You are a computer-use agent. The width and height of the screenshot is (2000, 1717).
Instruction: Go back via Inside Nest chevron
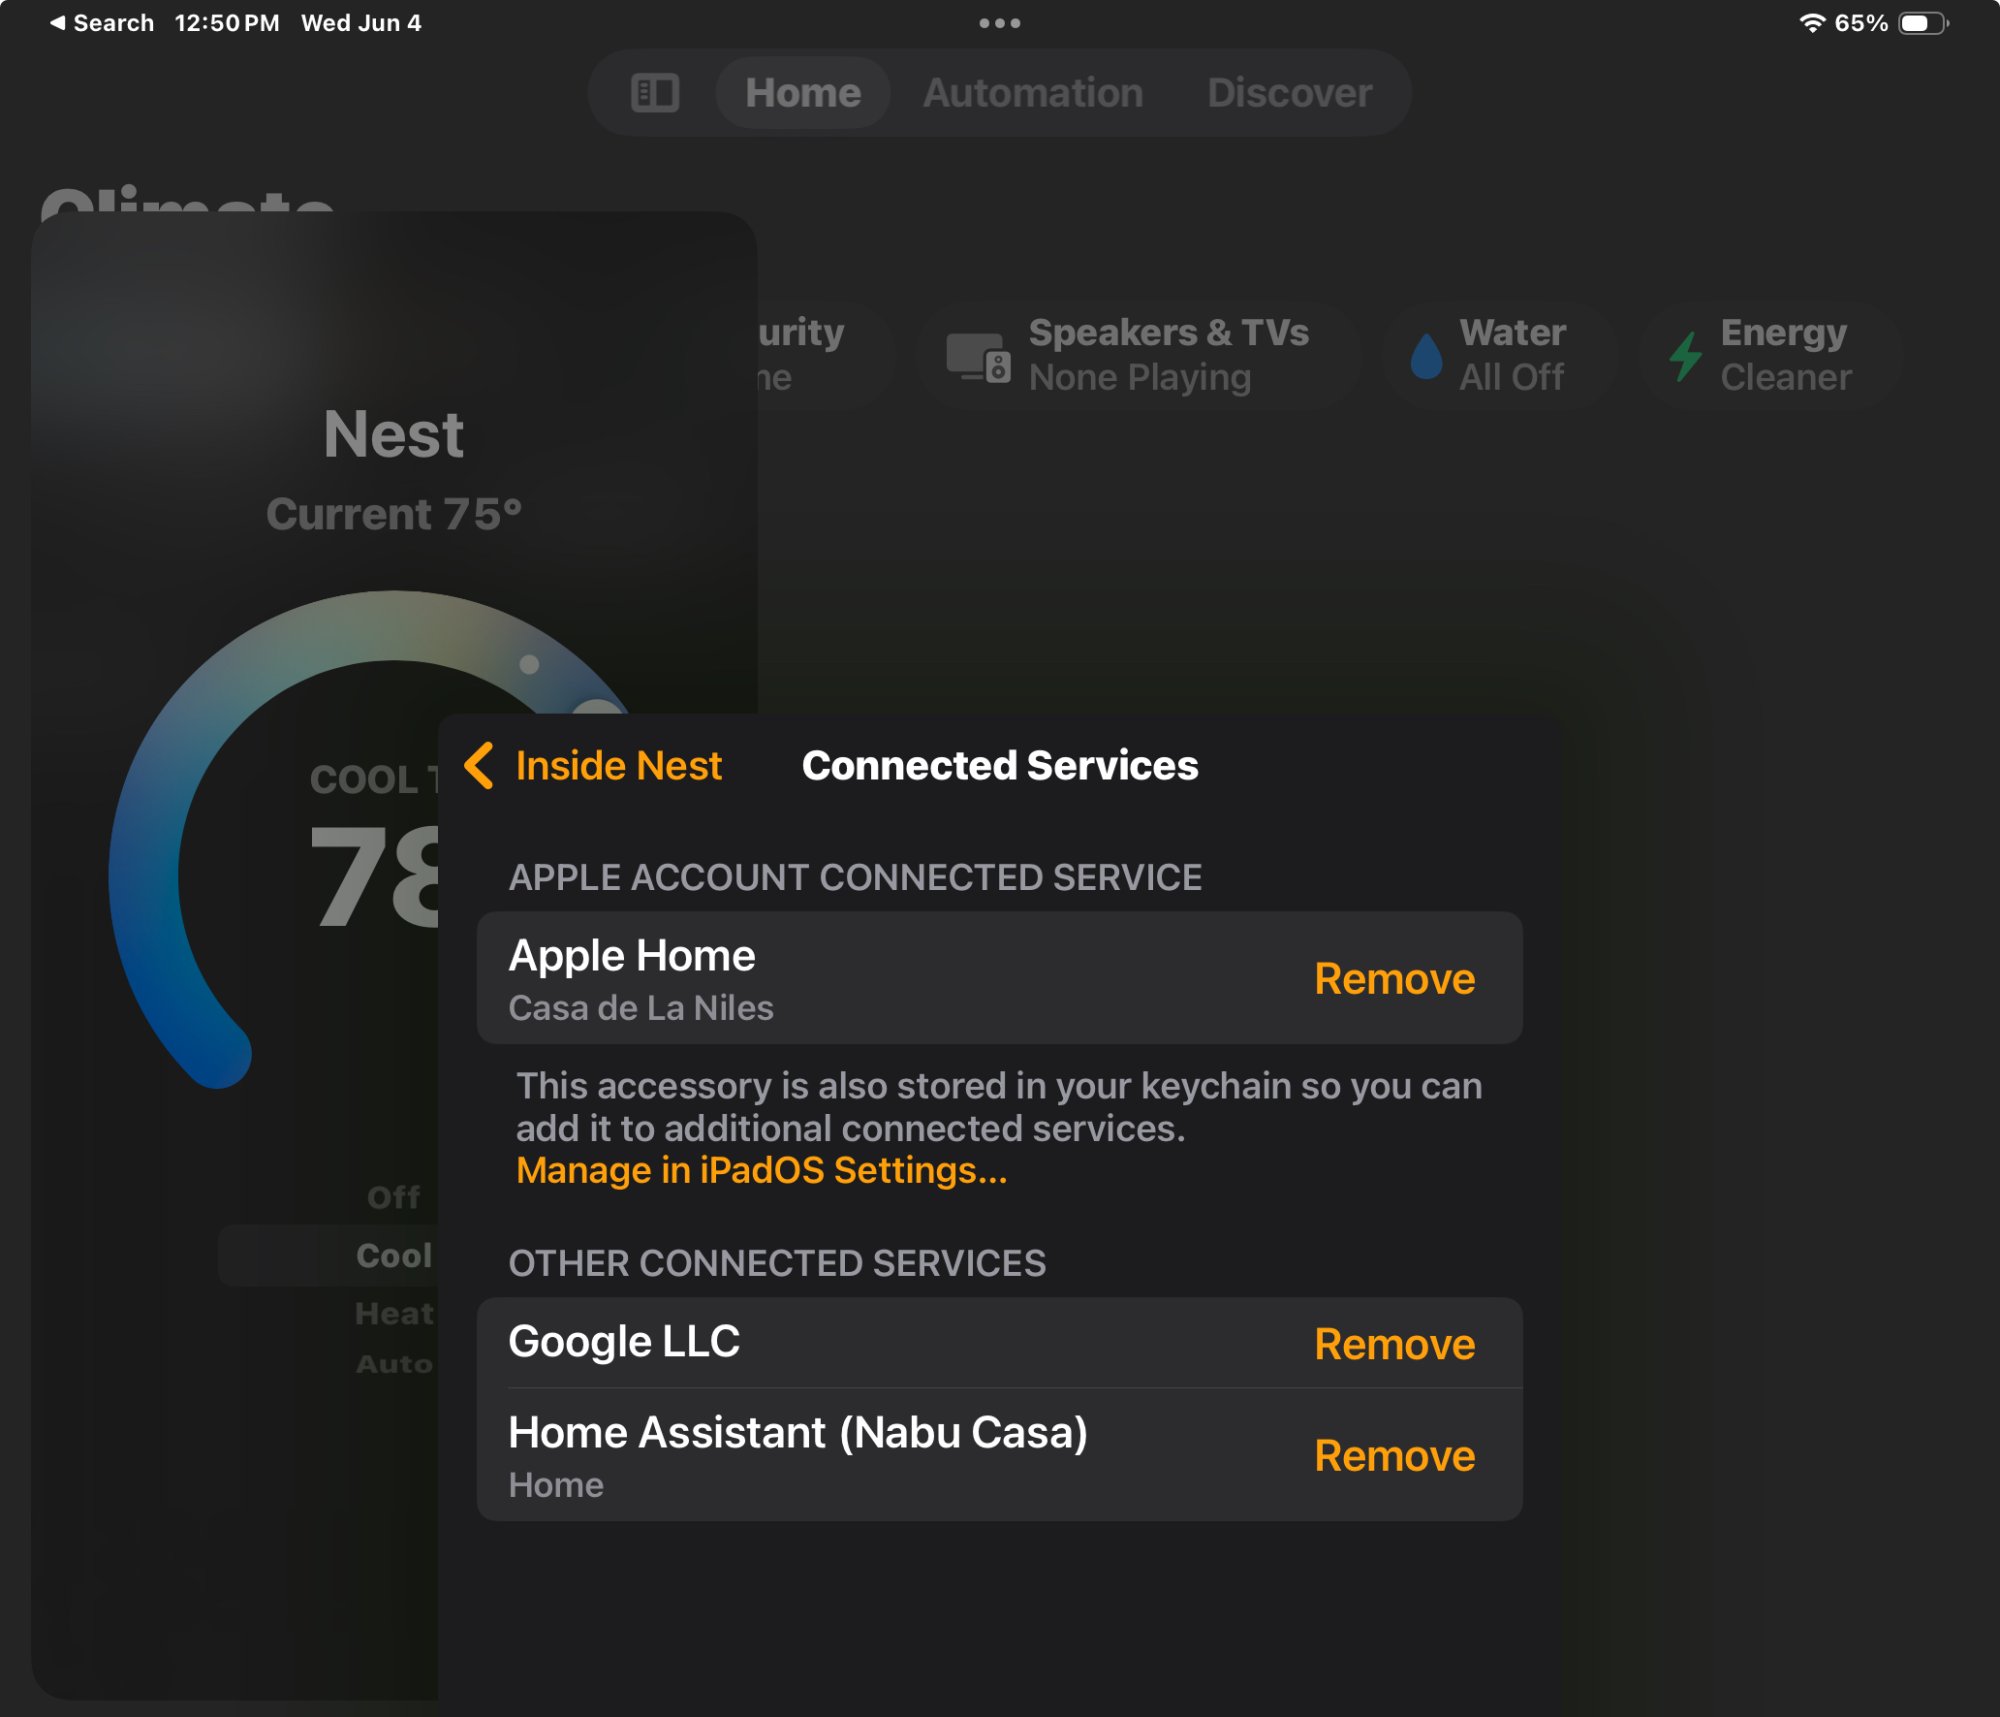pos(479,766)
